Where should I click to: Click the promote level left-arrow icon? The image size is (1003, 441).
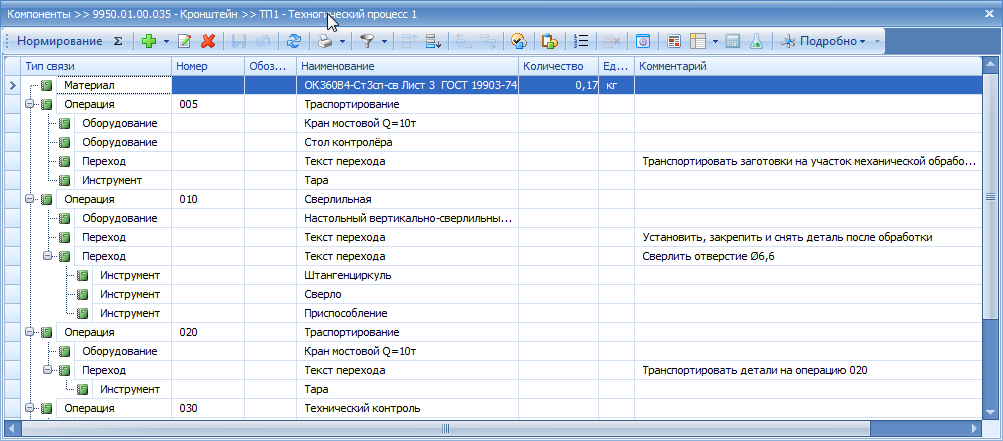pyautogui.click(x=464, y=41)
